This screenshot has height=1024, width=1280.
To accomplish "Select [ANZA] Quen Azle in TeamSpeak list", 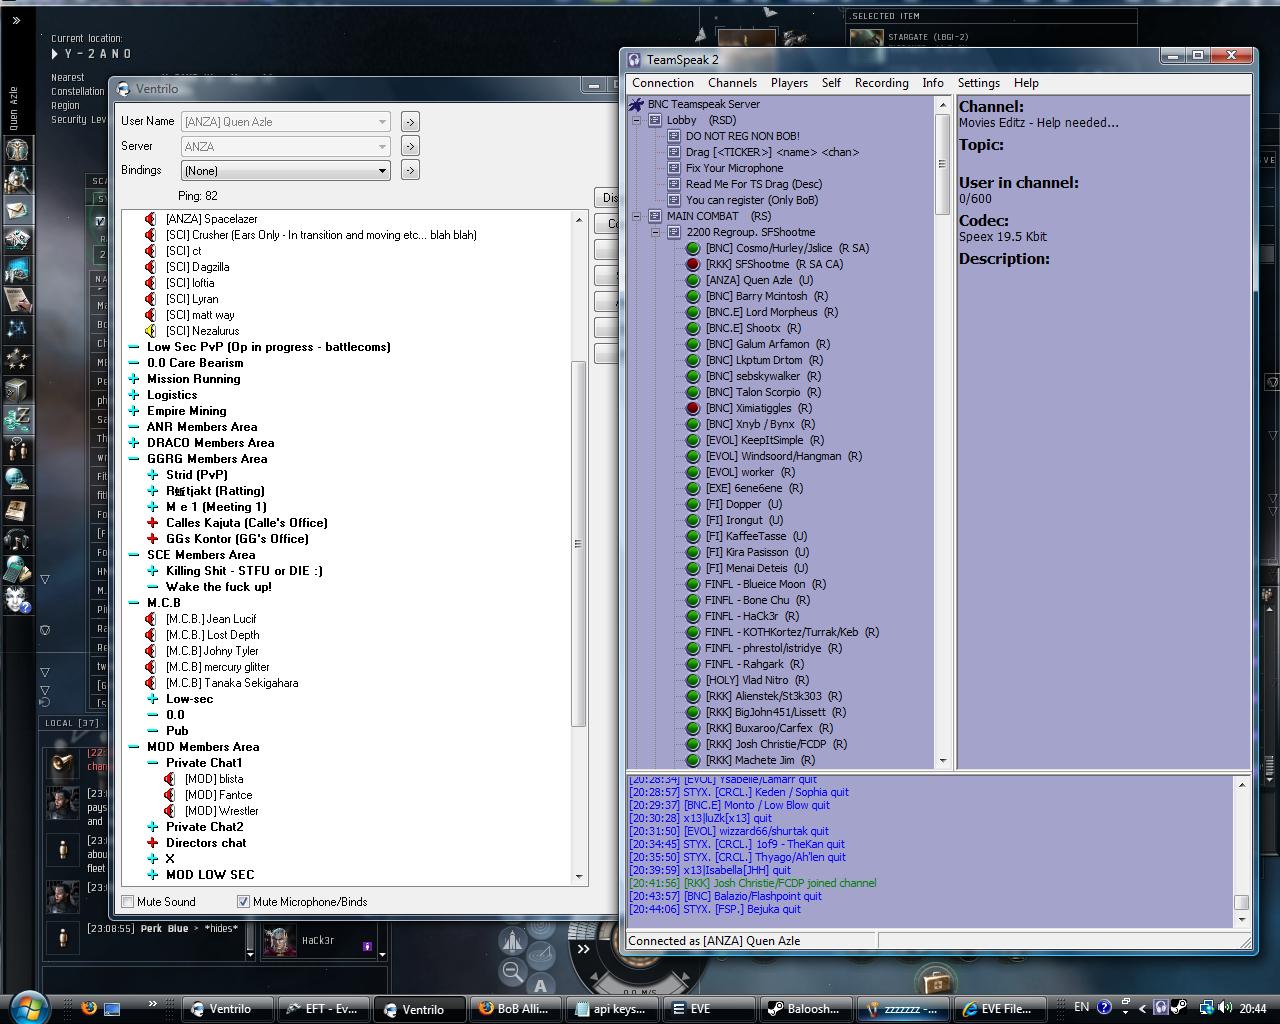I will [x=749, y=280].
